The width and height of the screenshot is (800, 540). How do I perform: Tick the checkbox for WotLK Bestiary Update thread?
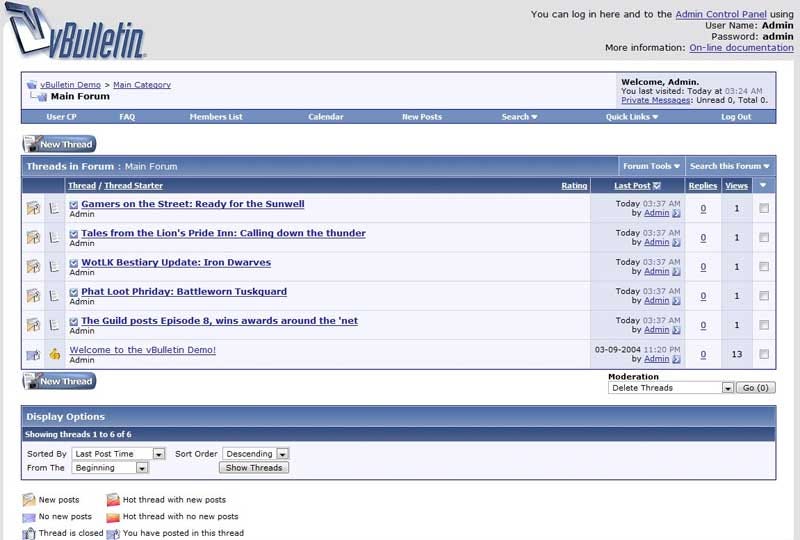point(764,266)
